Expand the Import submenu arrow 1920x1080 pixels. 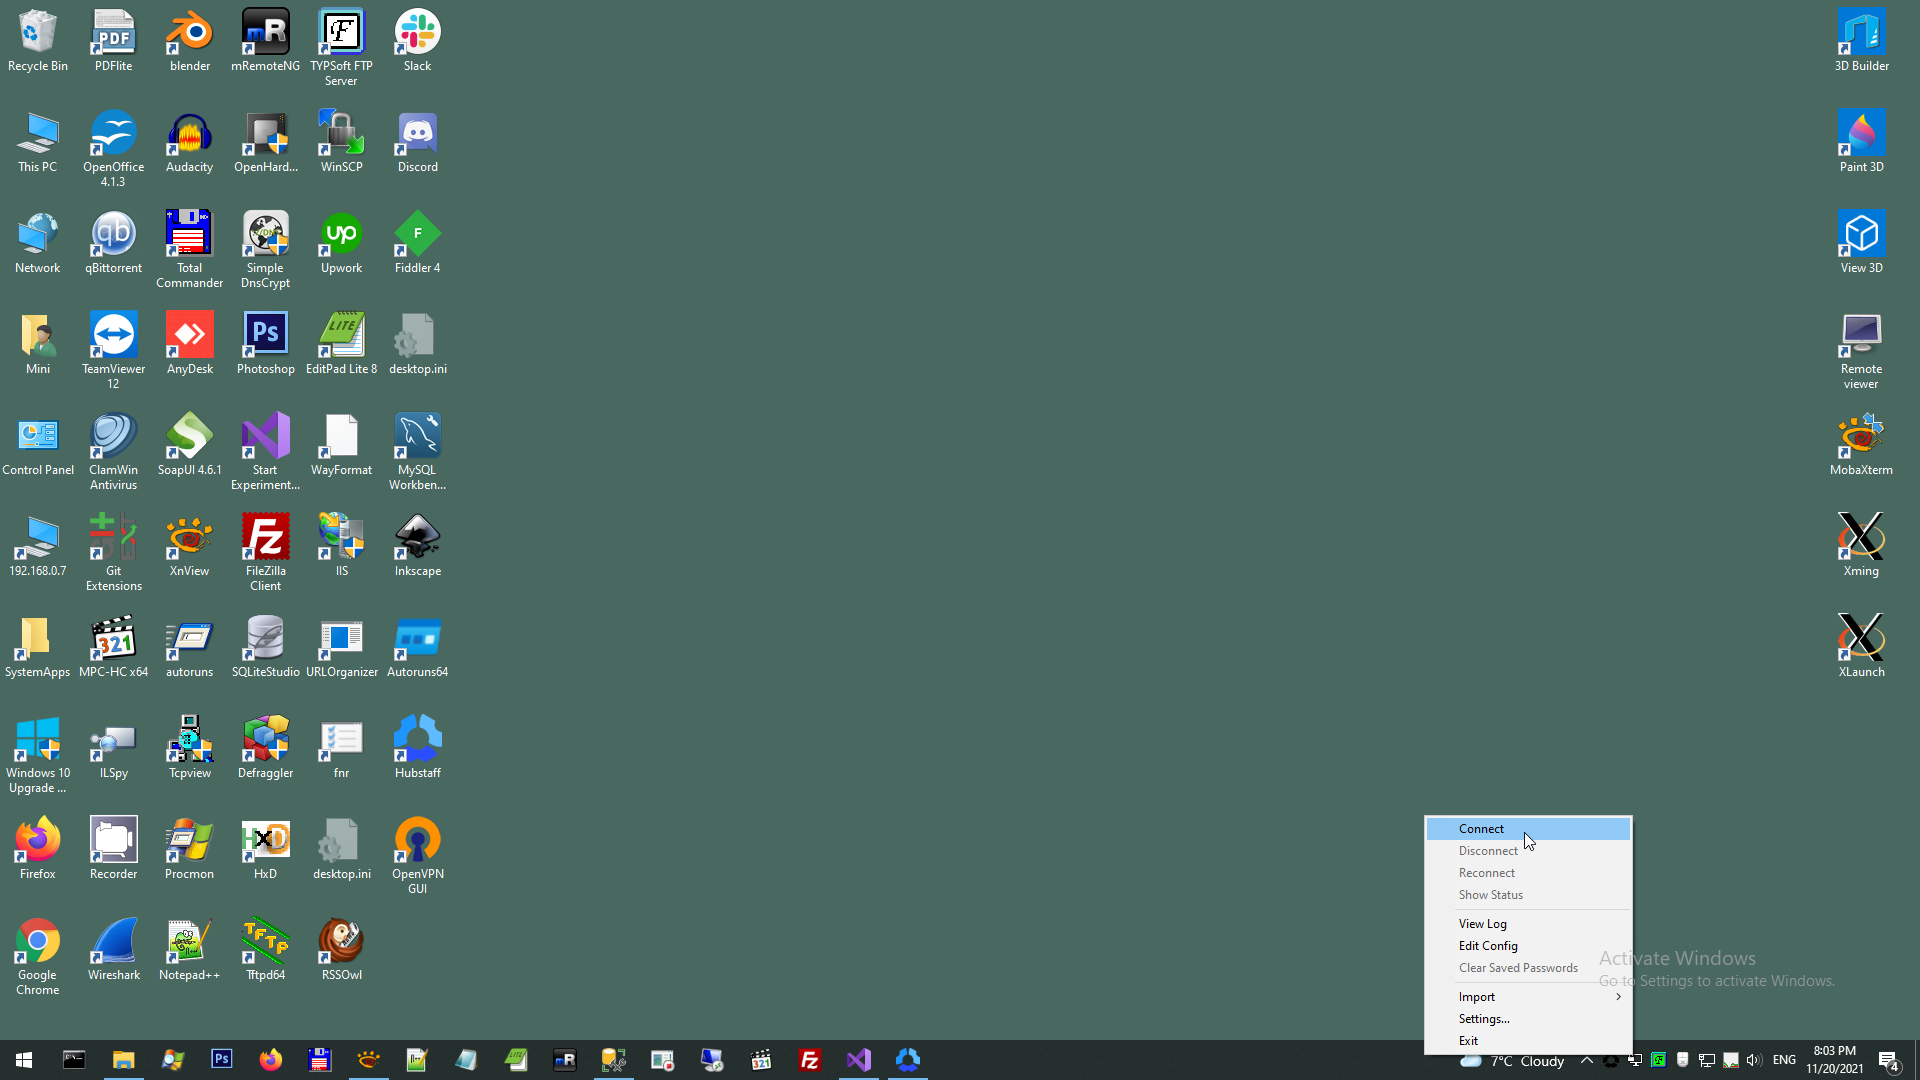(x=1618, y=997)
